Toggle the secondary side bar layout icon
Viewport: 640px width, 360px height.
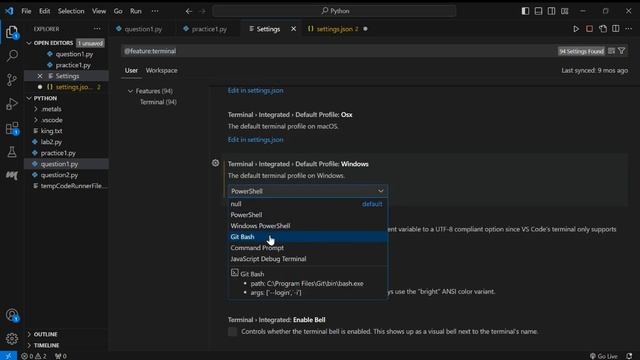[551, 11]
